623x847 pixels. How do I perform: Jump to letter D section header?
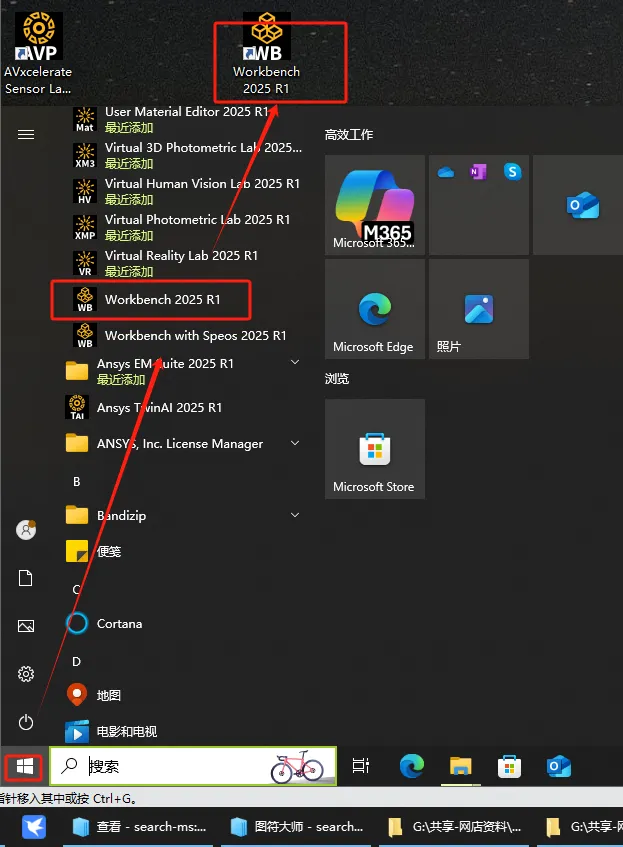(77, 662)
